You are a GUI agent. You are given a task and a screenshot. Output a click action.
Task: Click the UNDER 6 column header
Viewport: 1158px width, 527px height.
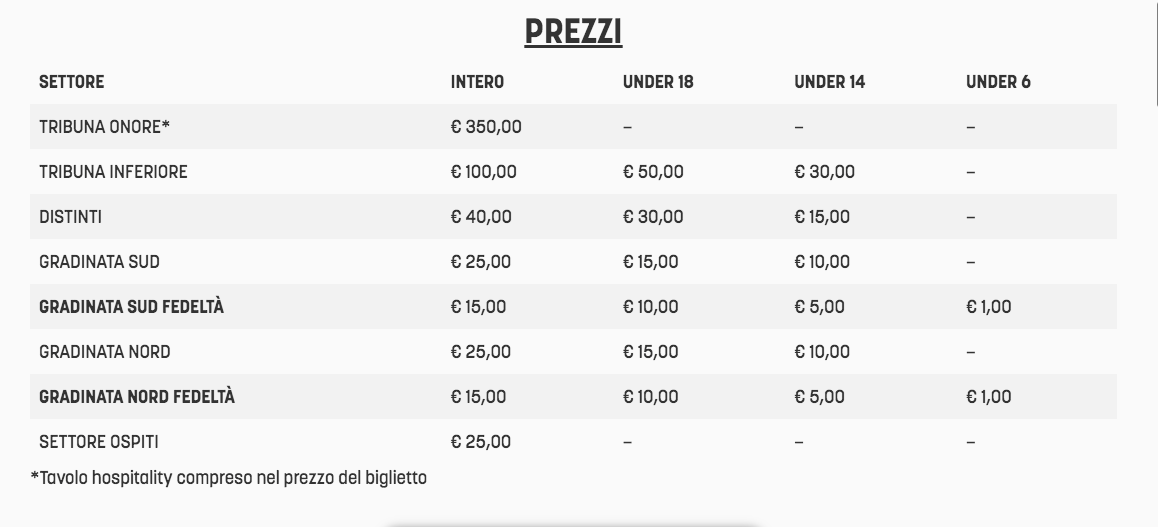[998, 82]
